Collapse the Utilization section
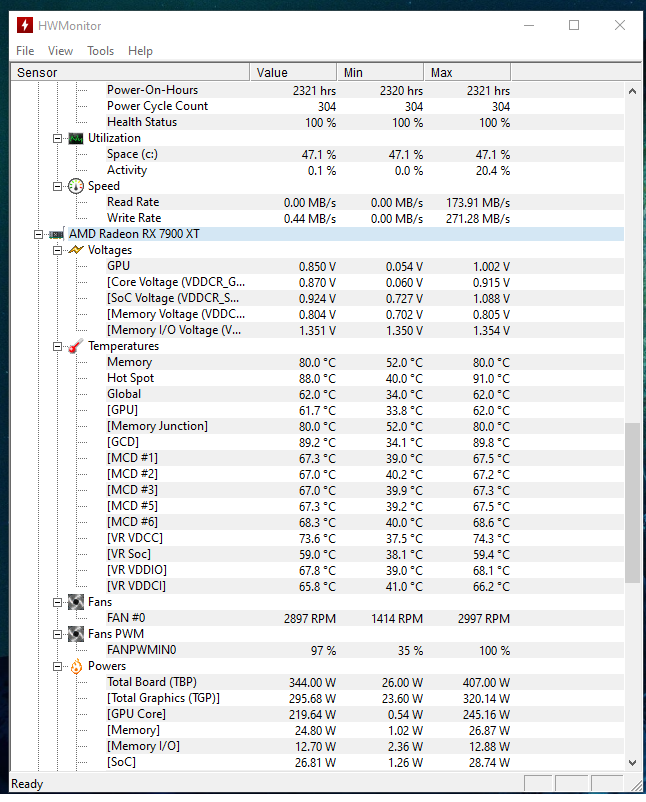 pos(57,138)
